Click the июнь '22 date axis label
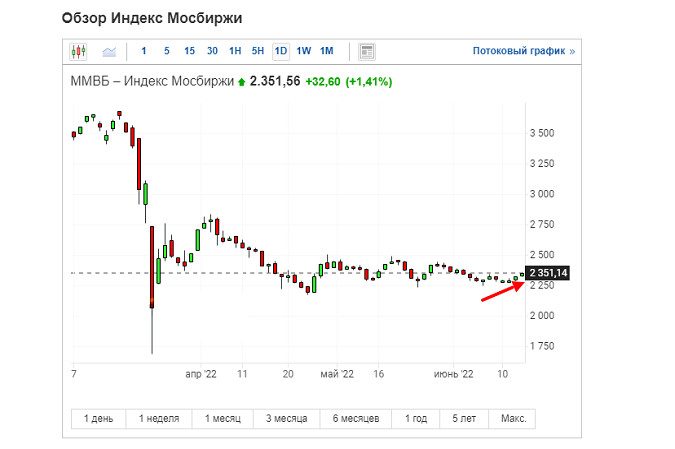 pos(453,374)
